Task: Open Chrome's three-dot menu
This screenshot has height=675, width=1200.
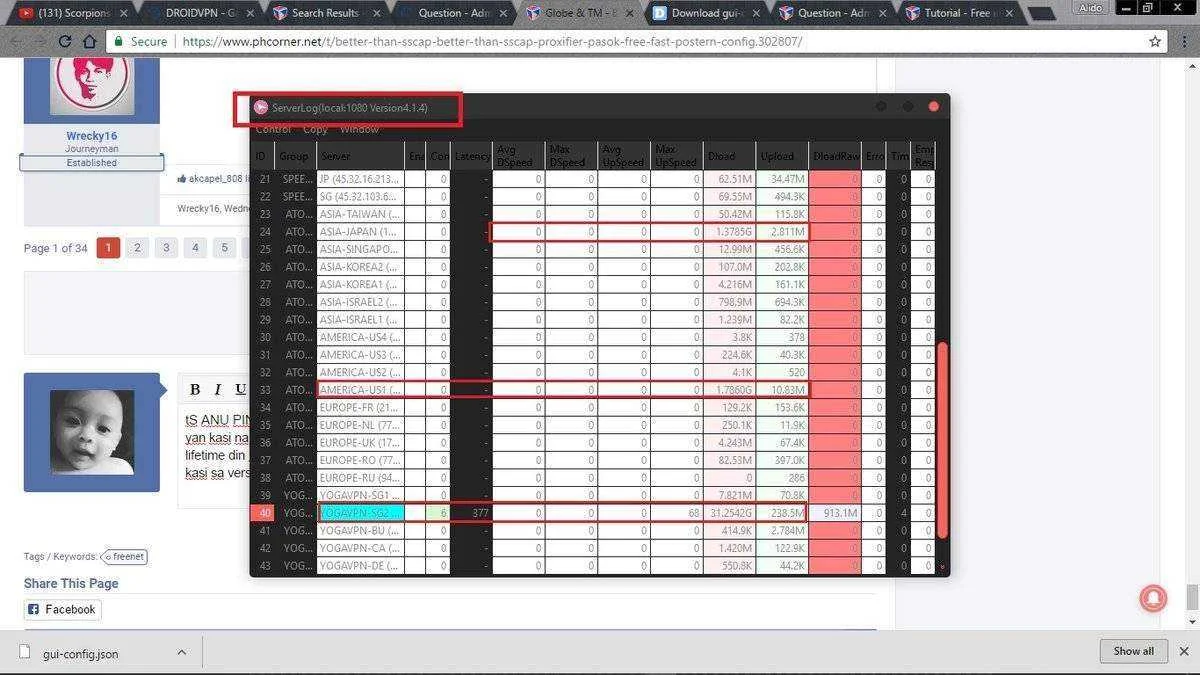Action: coord(1183,42)
